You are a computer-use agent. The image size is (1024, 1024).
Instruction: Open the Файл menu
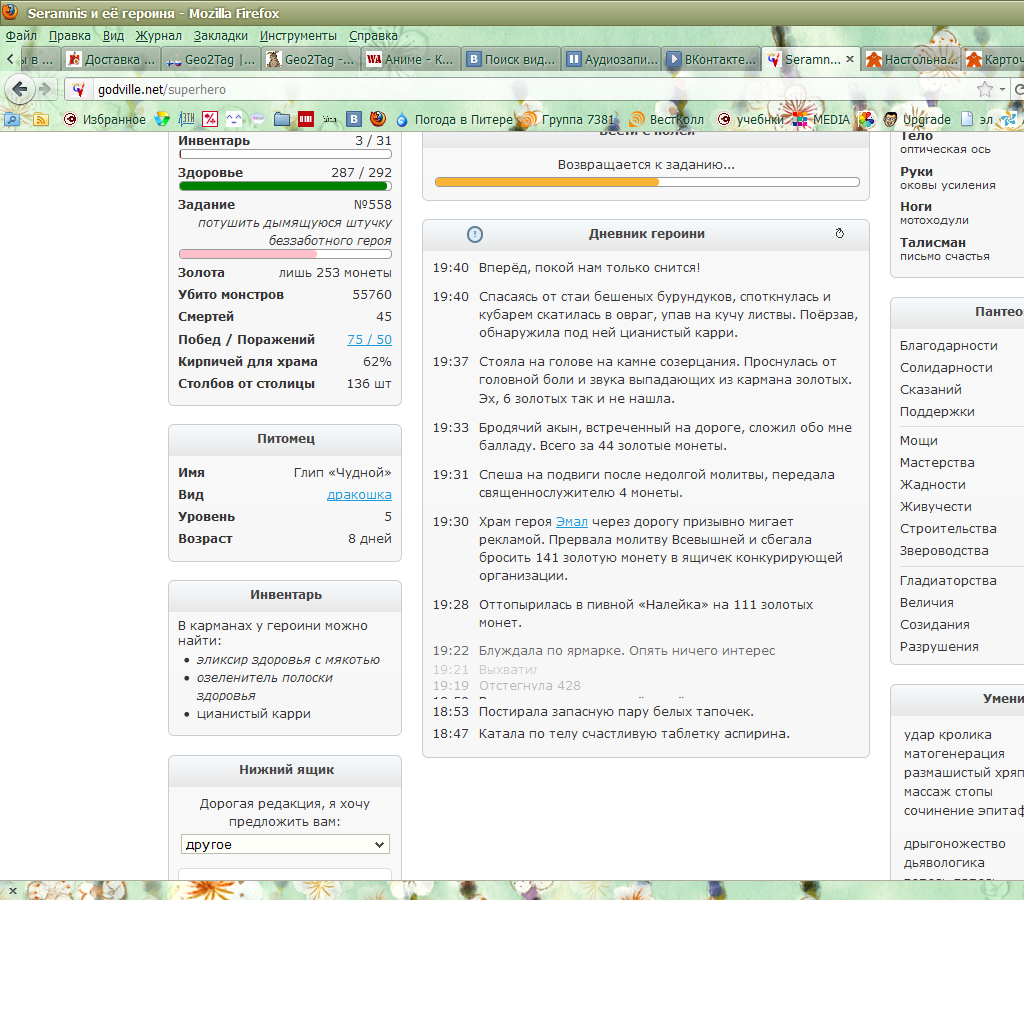(x=22, y=36)
